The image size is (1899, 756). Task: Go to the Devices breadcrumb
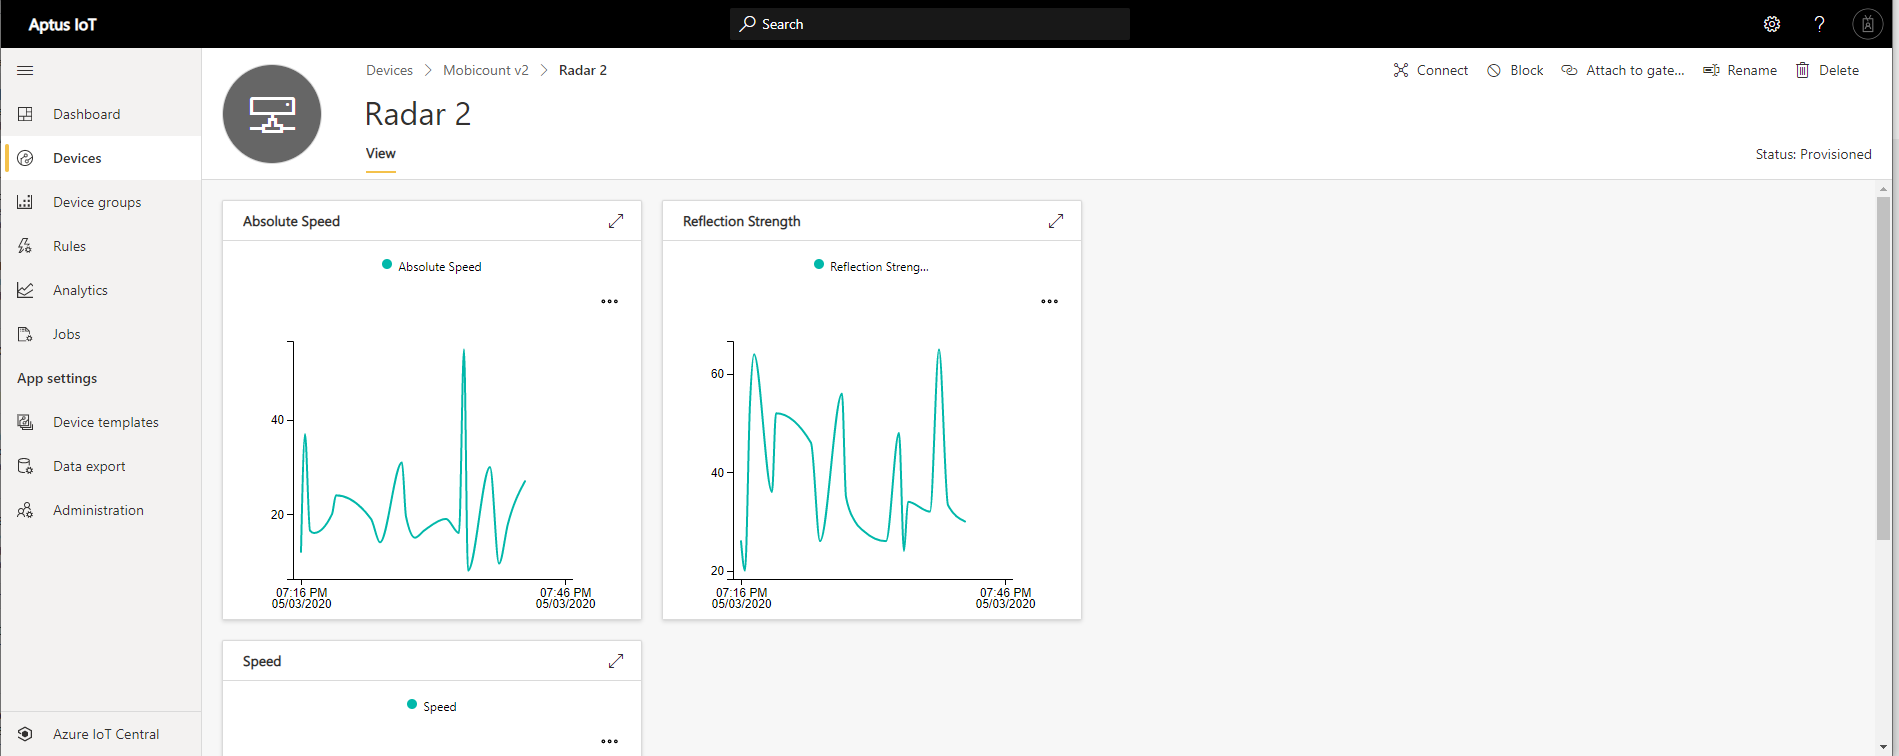click(389, 70)
